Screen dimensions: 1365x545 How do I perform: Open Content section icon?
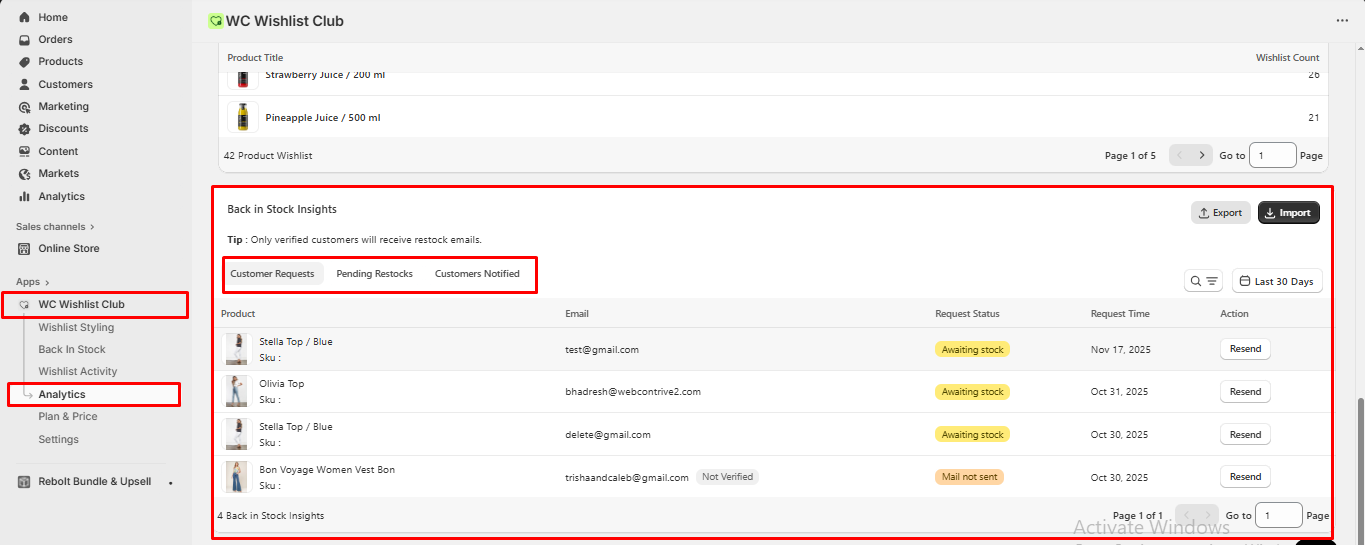tap(24, 152)
